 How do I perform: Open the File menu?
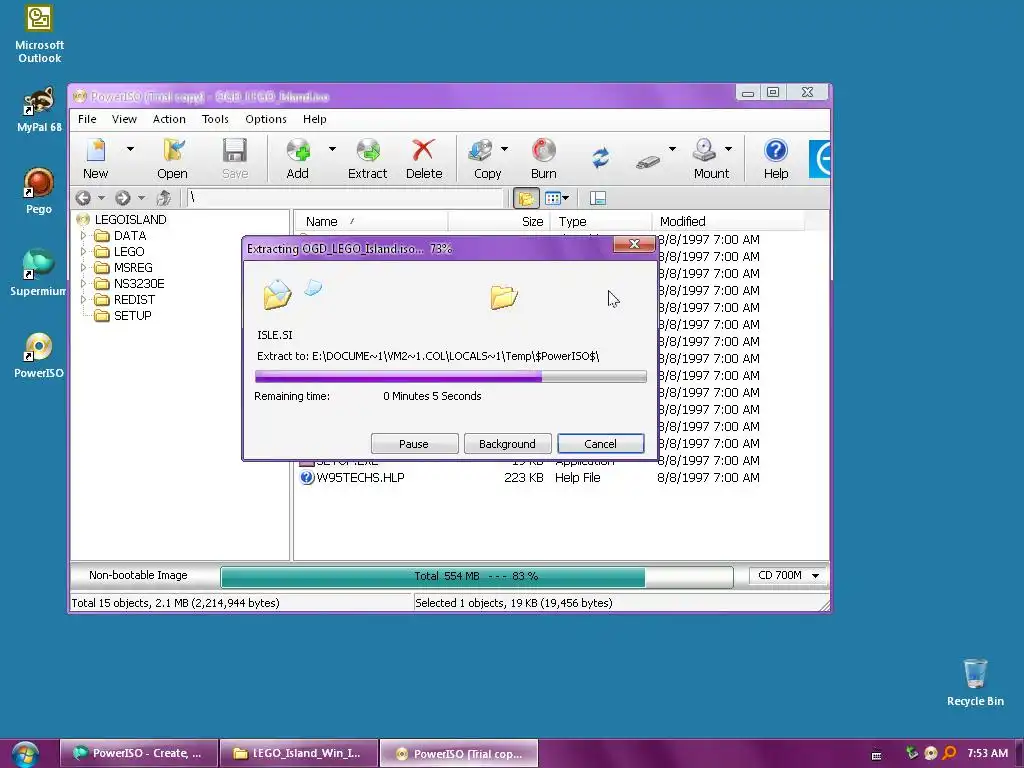(87, 119)
